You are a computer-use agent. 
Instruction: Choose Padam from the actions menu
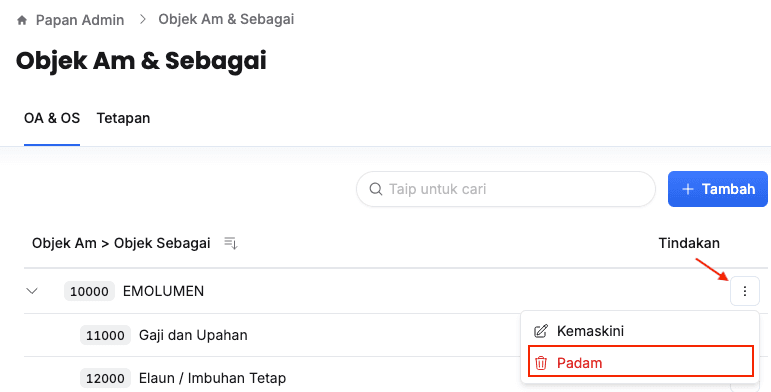coord(641,363)
